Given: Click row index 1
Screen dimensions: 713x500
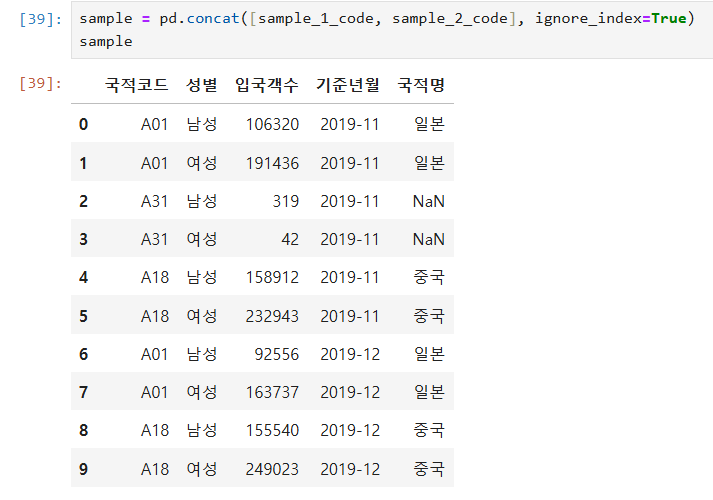Looking at the screenshot, I should 83,163.
